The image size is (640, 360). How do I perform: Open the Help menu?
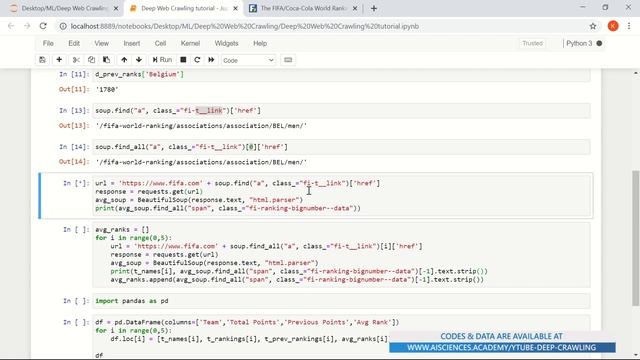pyautogui.click(x=260, y=43)
